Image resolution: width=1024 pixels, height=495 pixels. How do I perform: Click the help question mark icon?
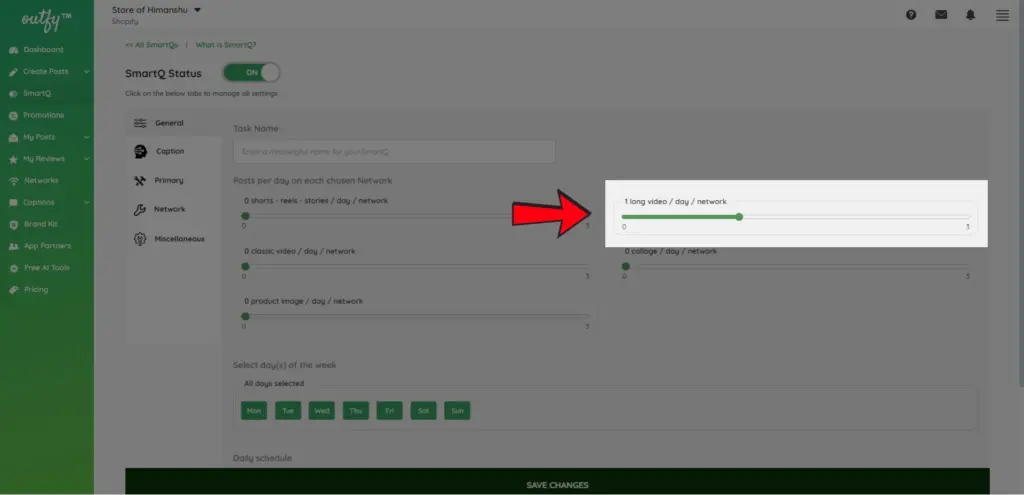[911, 15]
